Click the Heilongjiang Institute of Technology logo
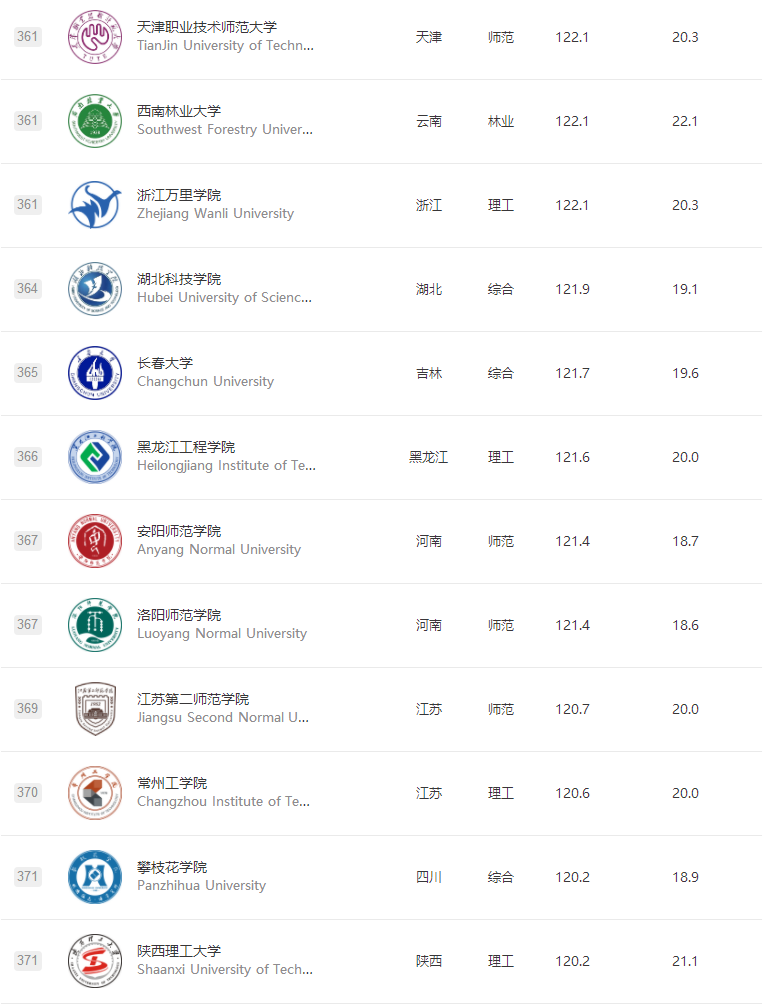Viewport: 763px width, 1008px height. (94, 457)
